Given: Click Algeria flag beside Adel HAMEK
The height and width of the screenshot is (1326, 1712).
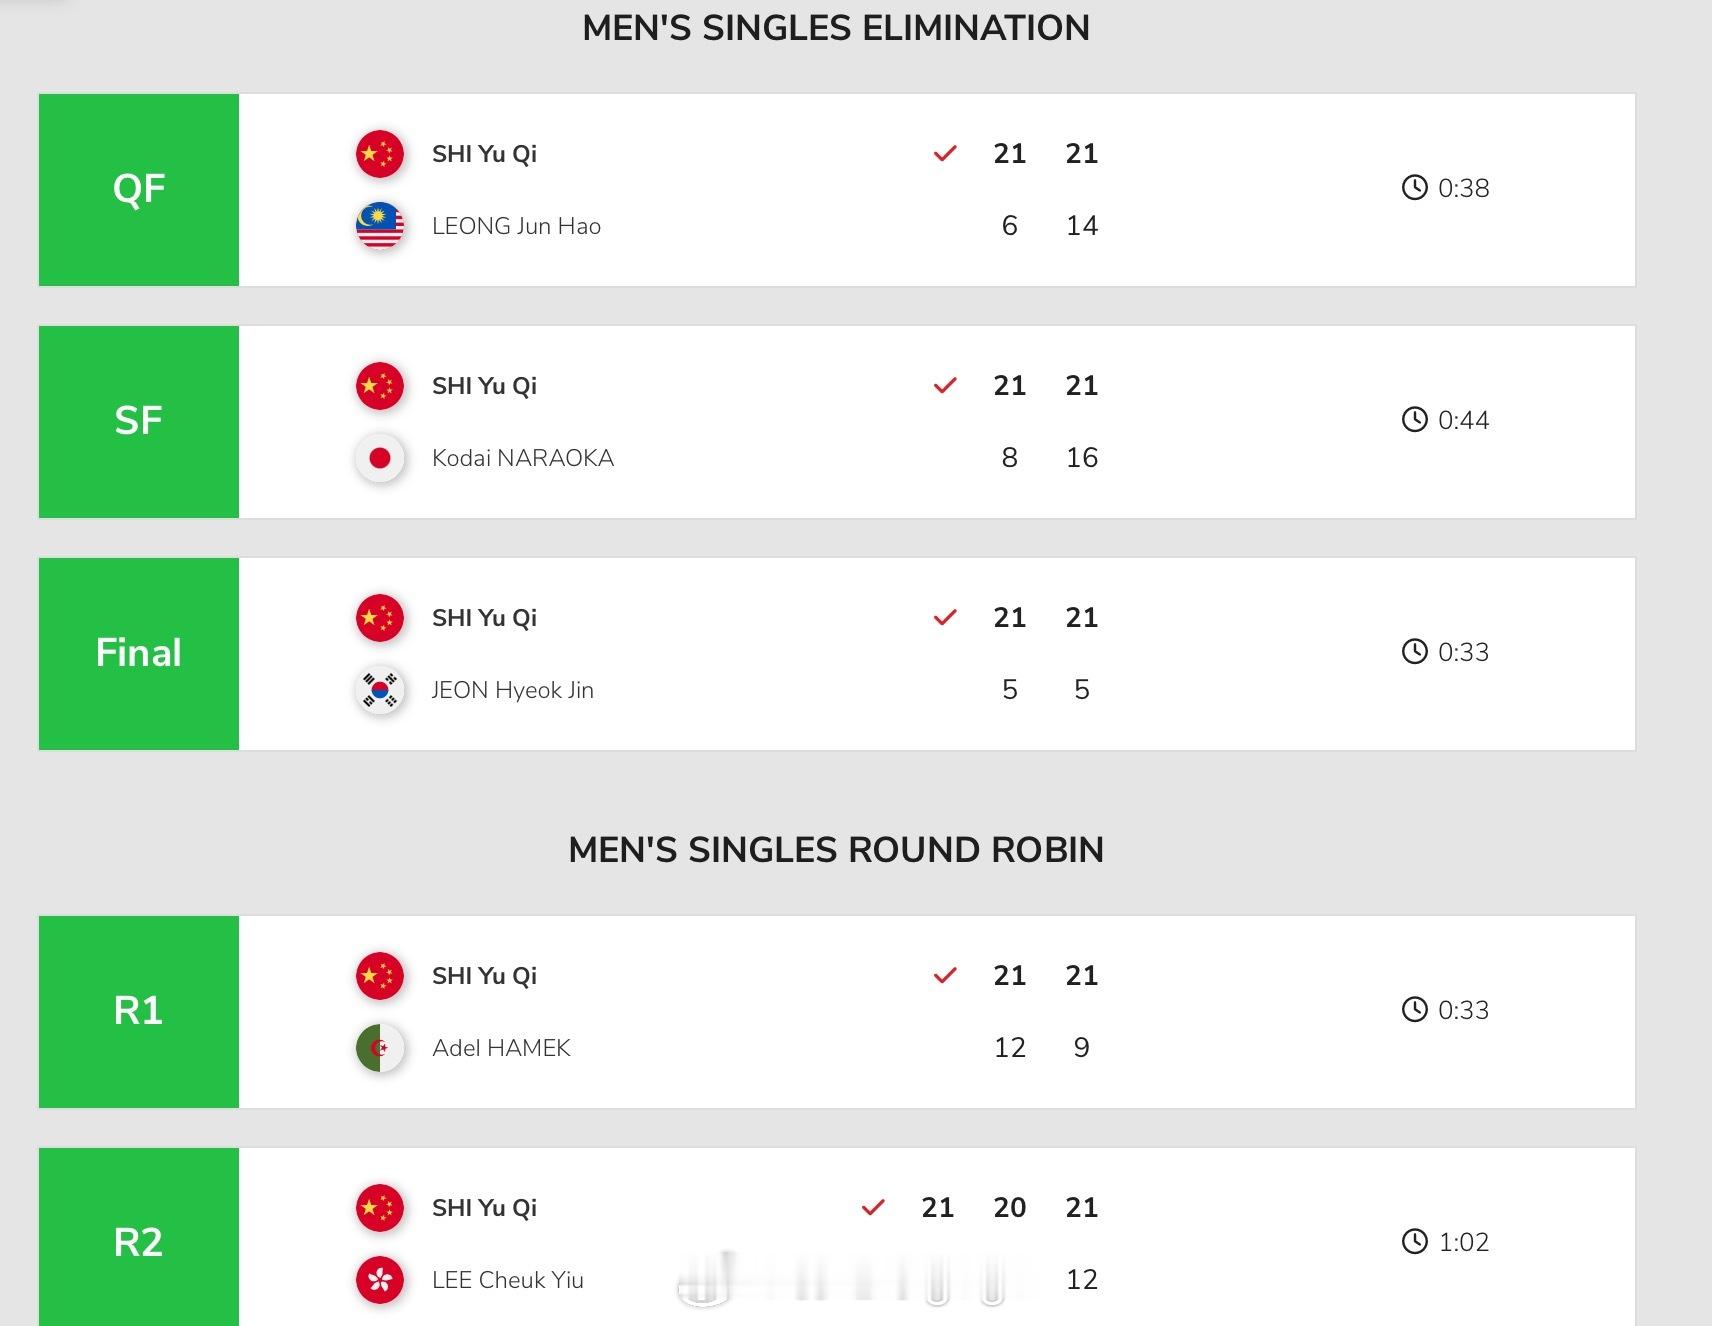Looking at the screenshot, I should (380, 1048).
